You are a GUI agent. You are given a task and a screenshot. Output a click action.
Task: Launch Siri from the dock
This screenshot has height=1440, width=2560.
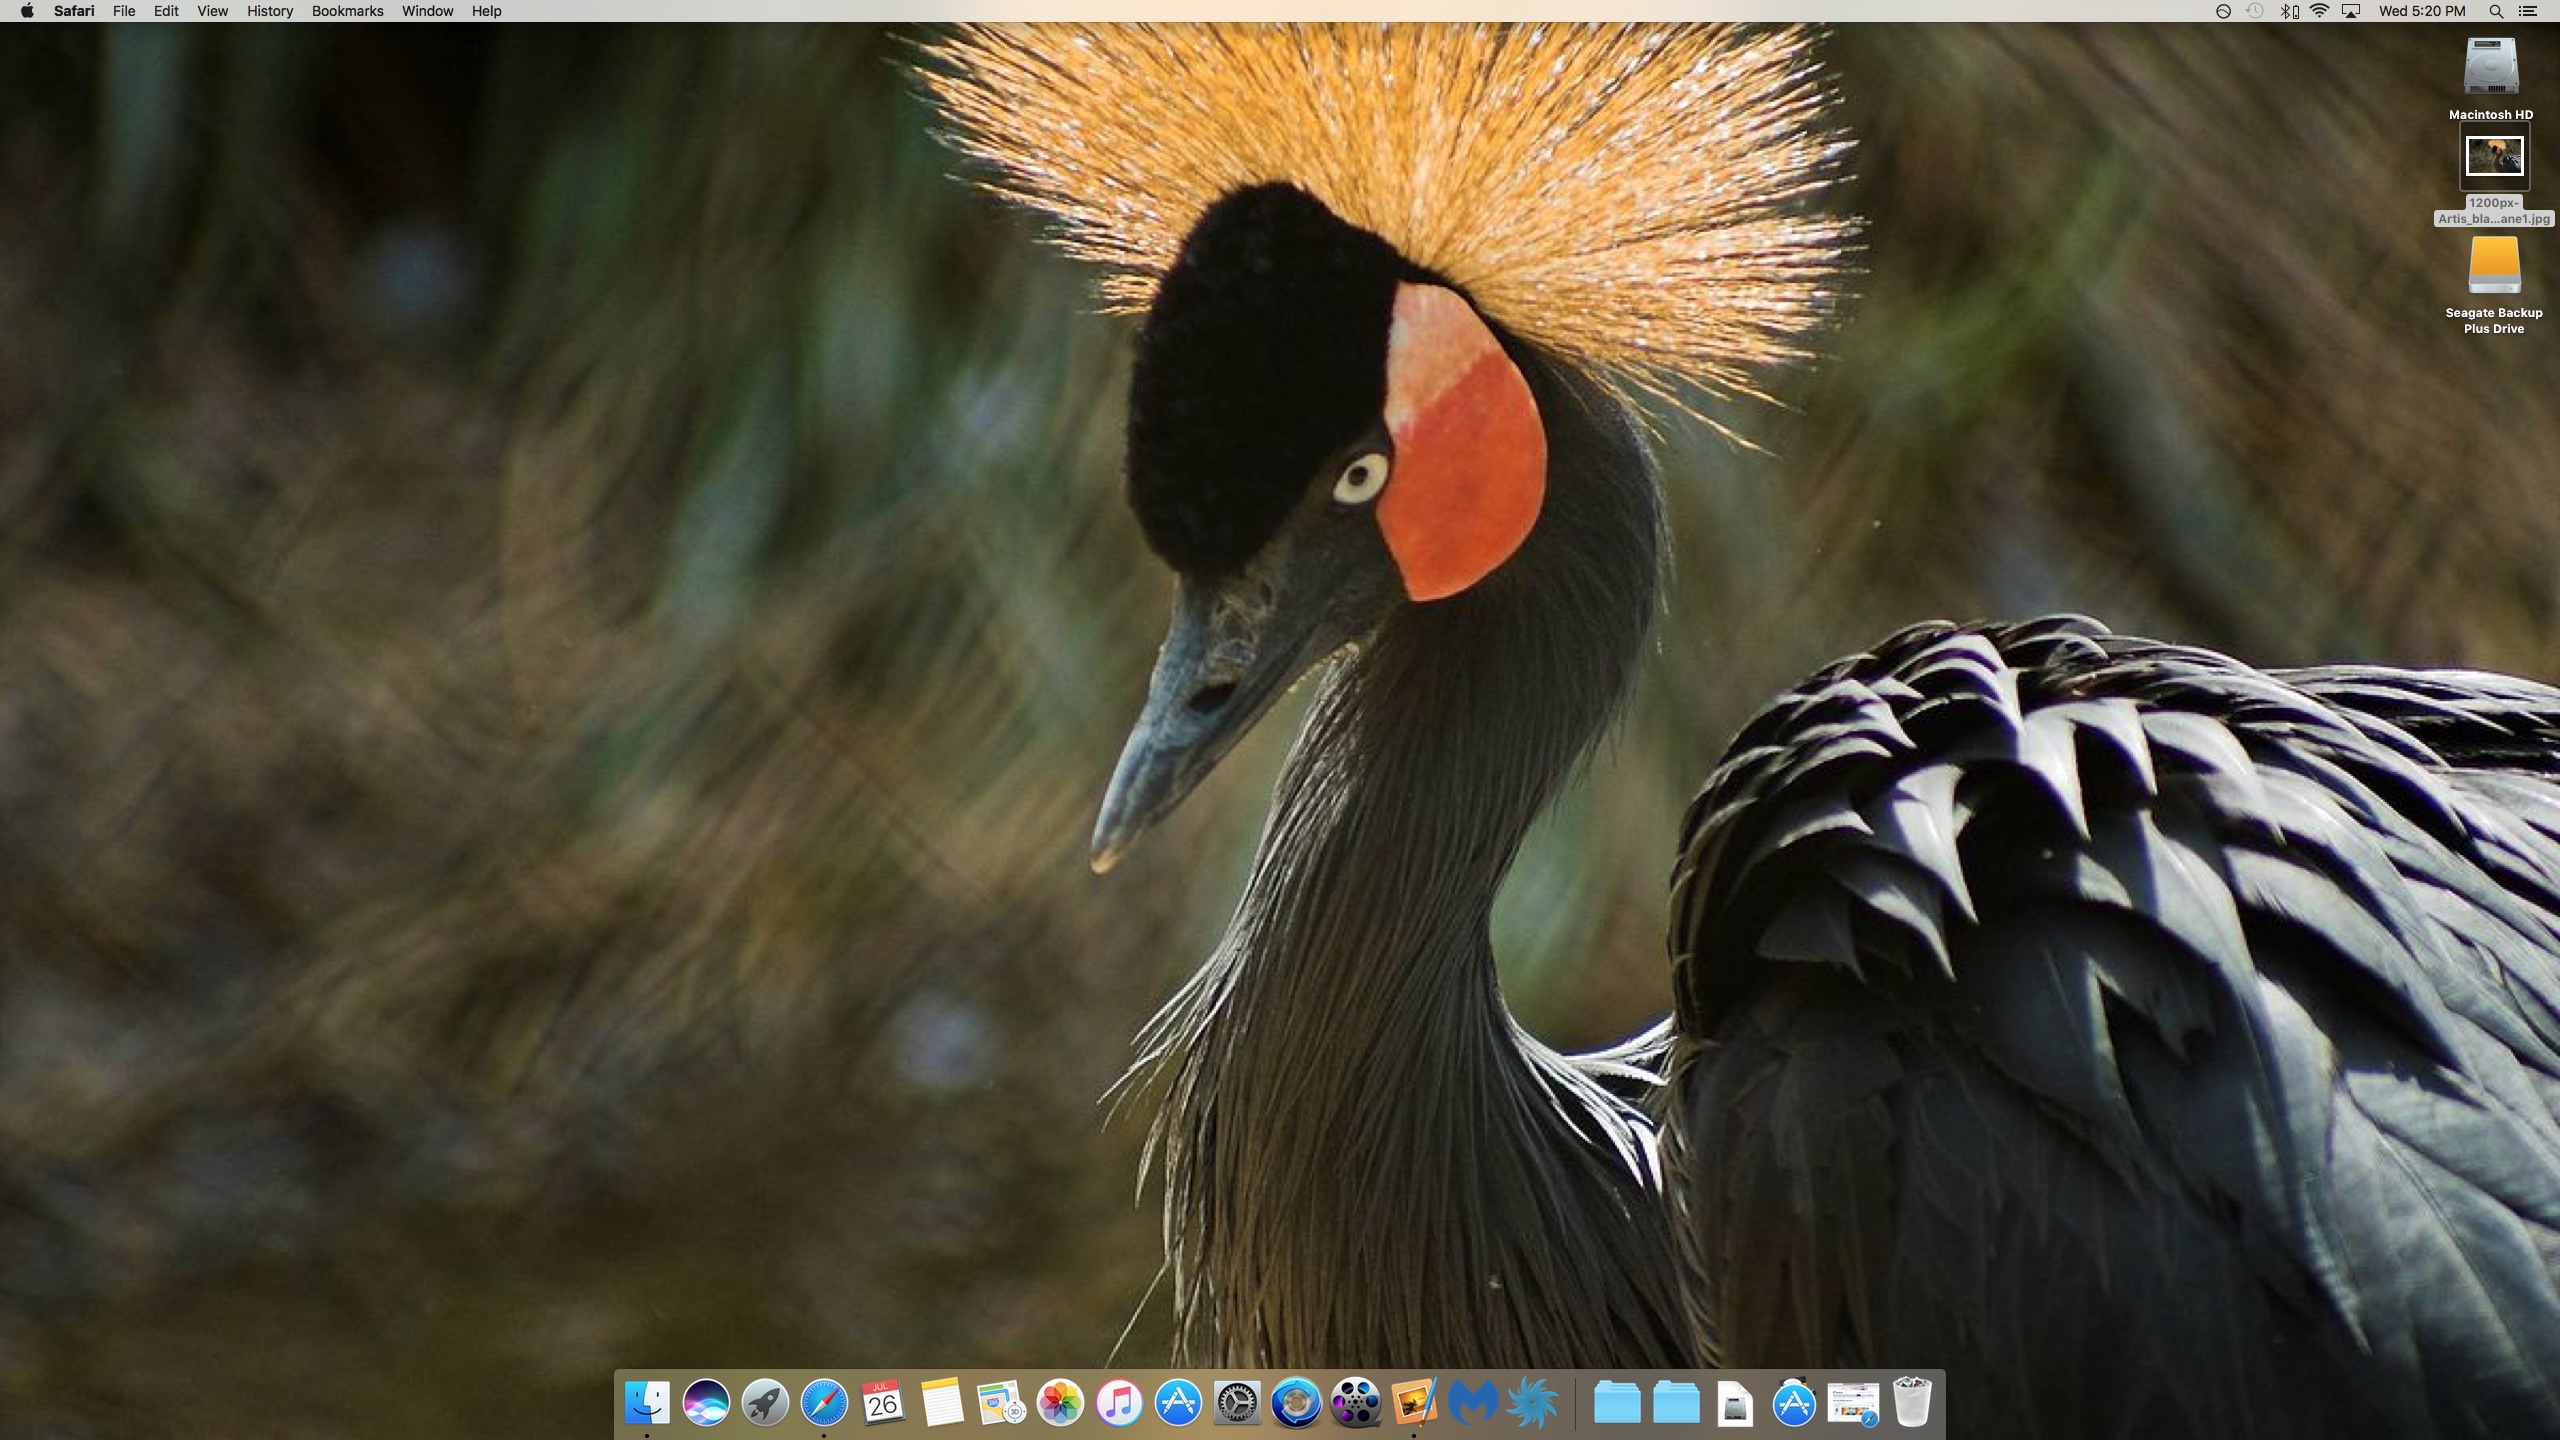point(706,1402)
